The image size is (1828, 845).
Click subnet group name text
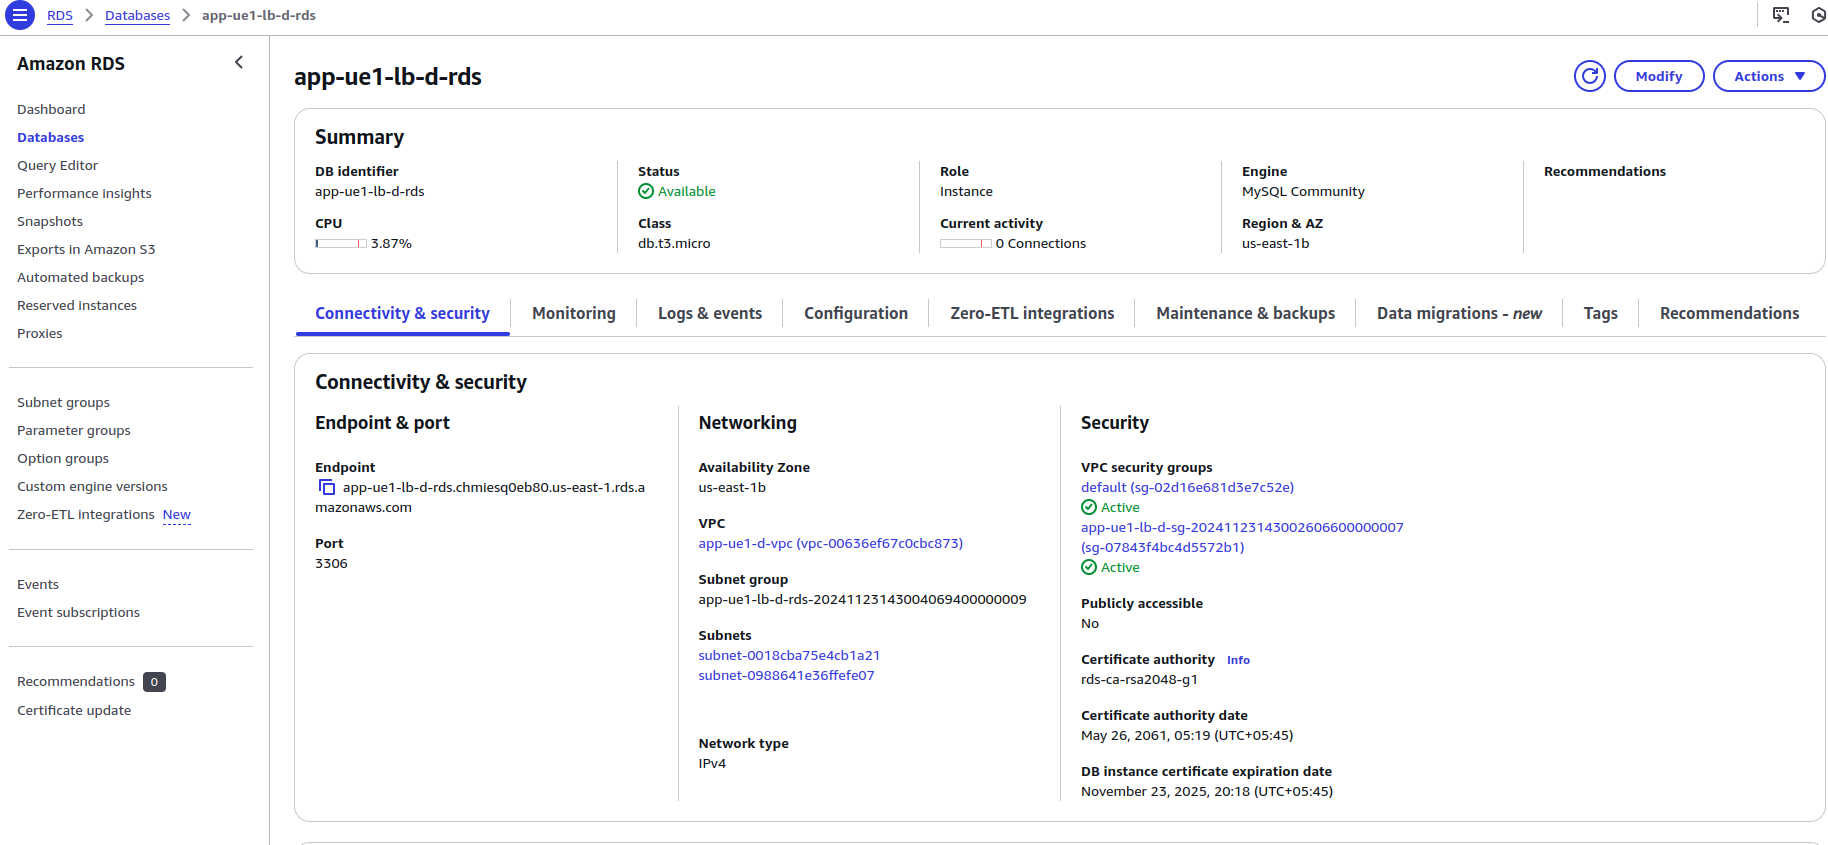(862, 599)
